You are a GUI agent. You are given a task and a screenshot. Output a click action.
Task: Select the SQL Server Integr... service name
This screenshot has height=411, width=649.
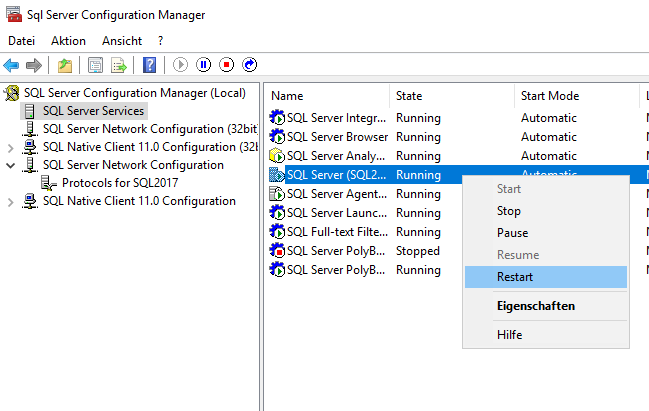coord(337,118)
